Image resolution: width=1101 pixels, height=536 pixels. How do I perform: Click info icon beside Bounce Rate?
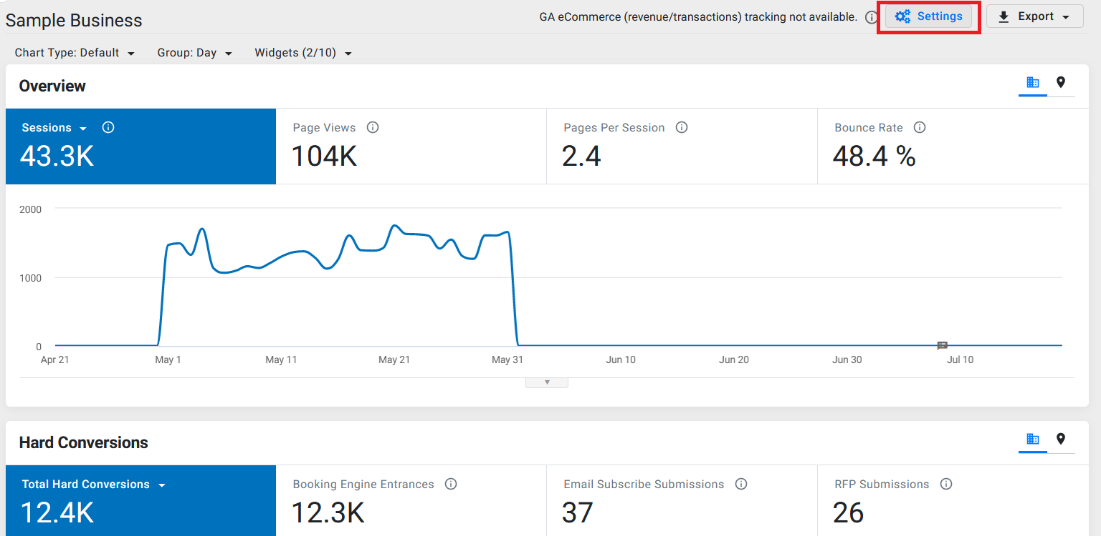[x=920, y=128]
